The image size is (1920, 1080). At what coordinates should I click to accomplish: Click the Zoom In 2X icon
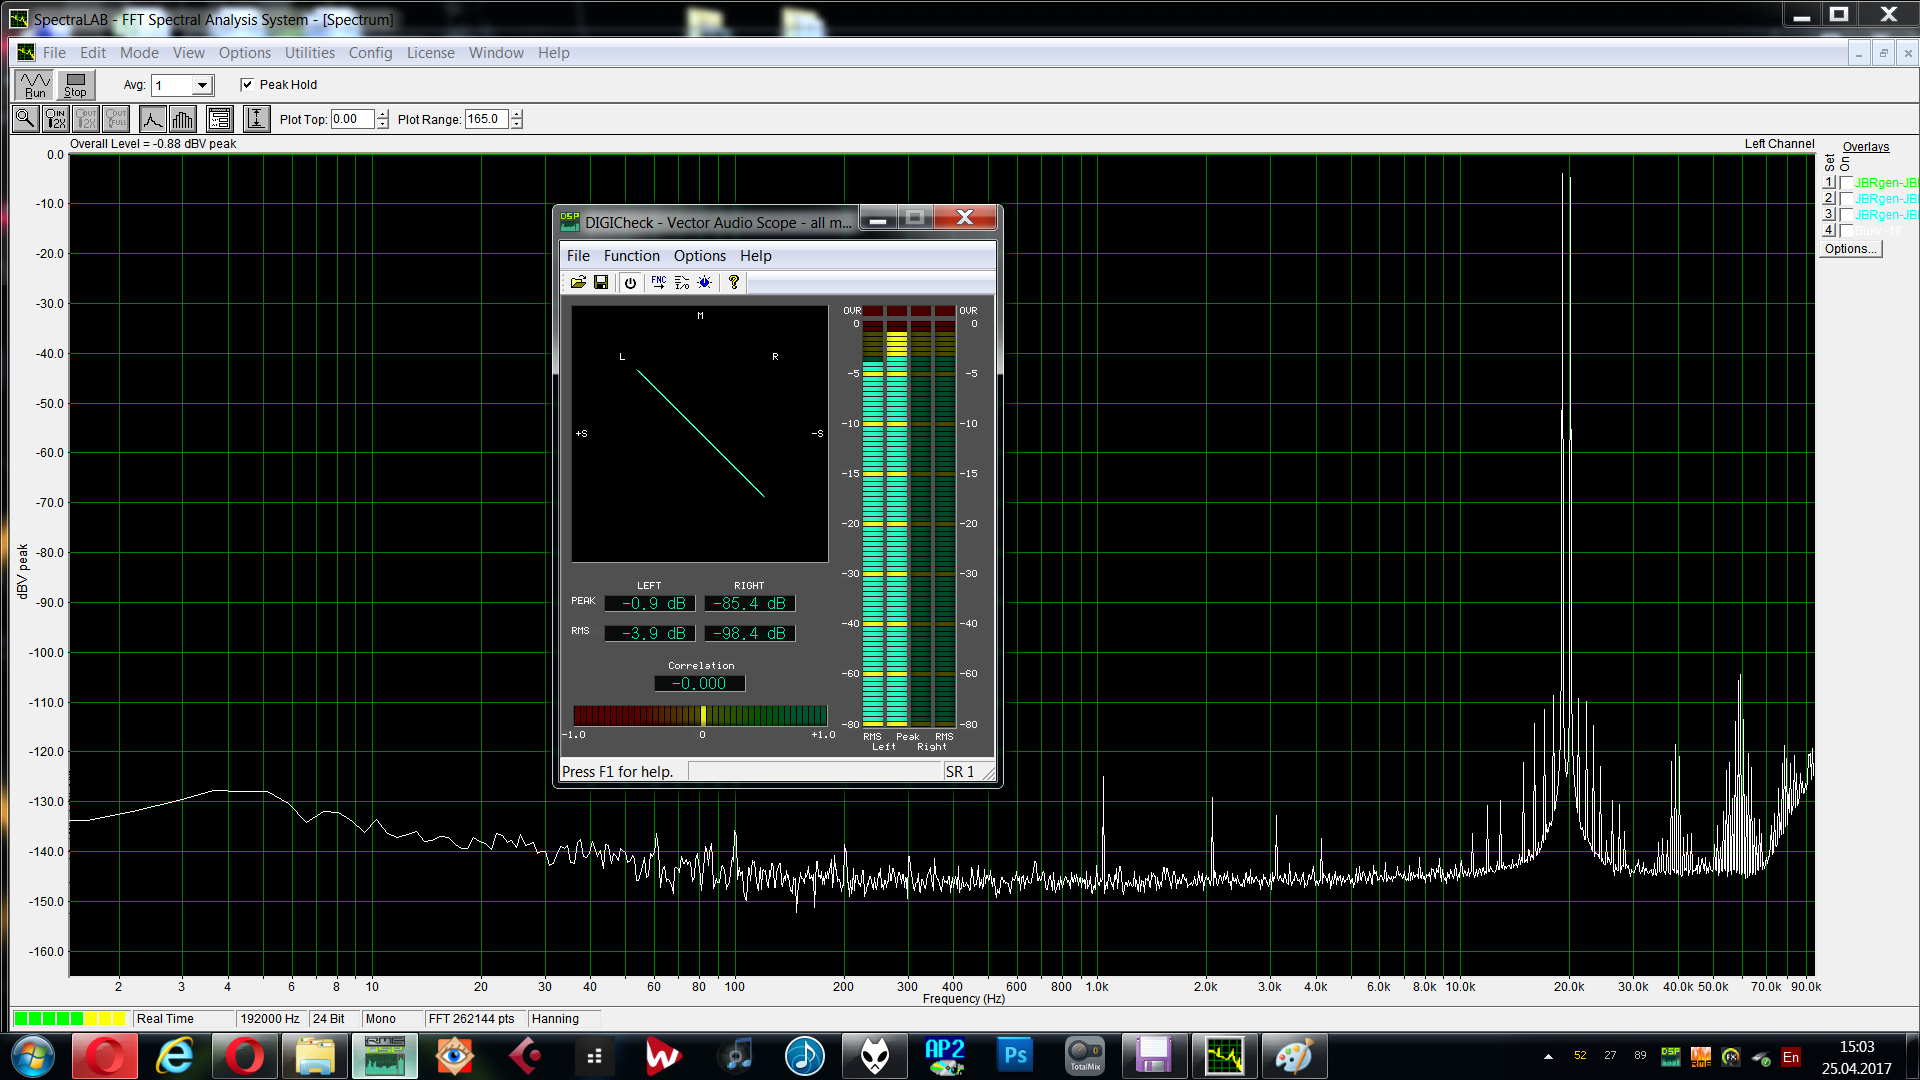[56, 119]
